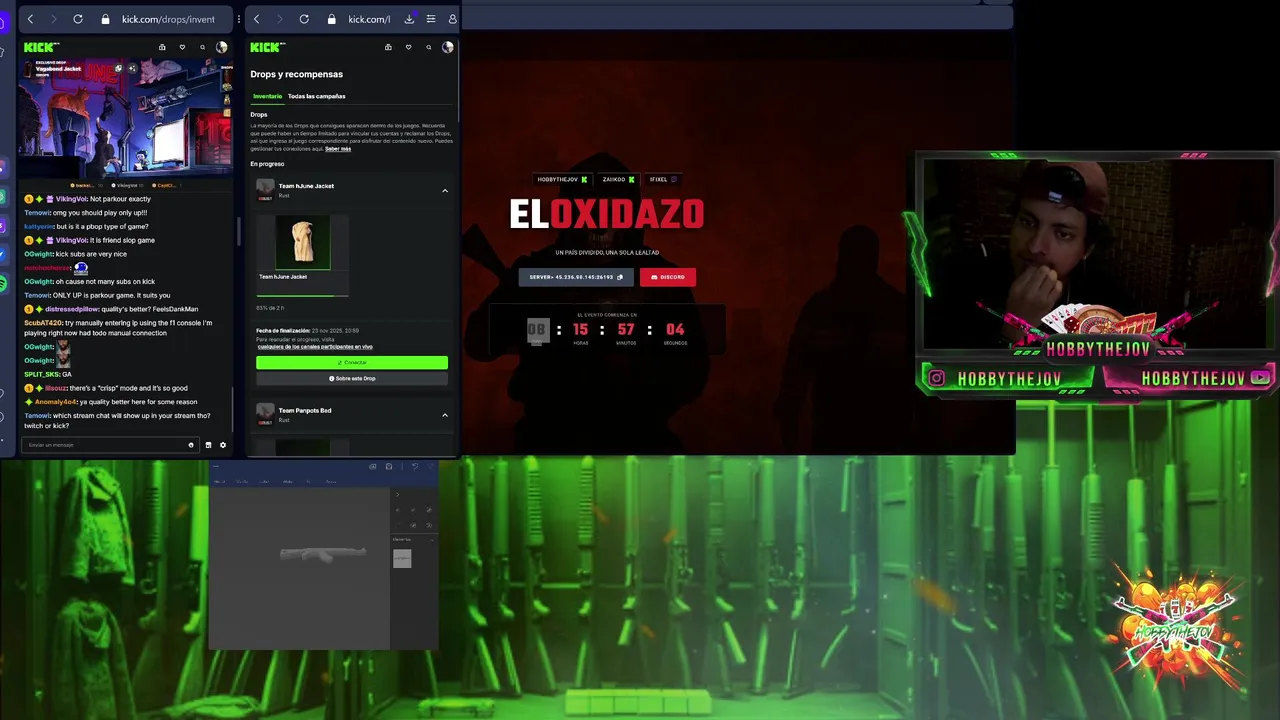The image size is (1280, 720).
Task: Open the Saber más link
Action: coord(338,149)
